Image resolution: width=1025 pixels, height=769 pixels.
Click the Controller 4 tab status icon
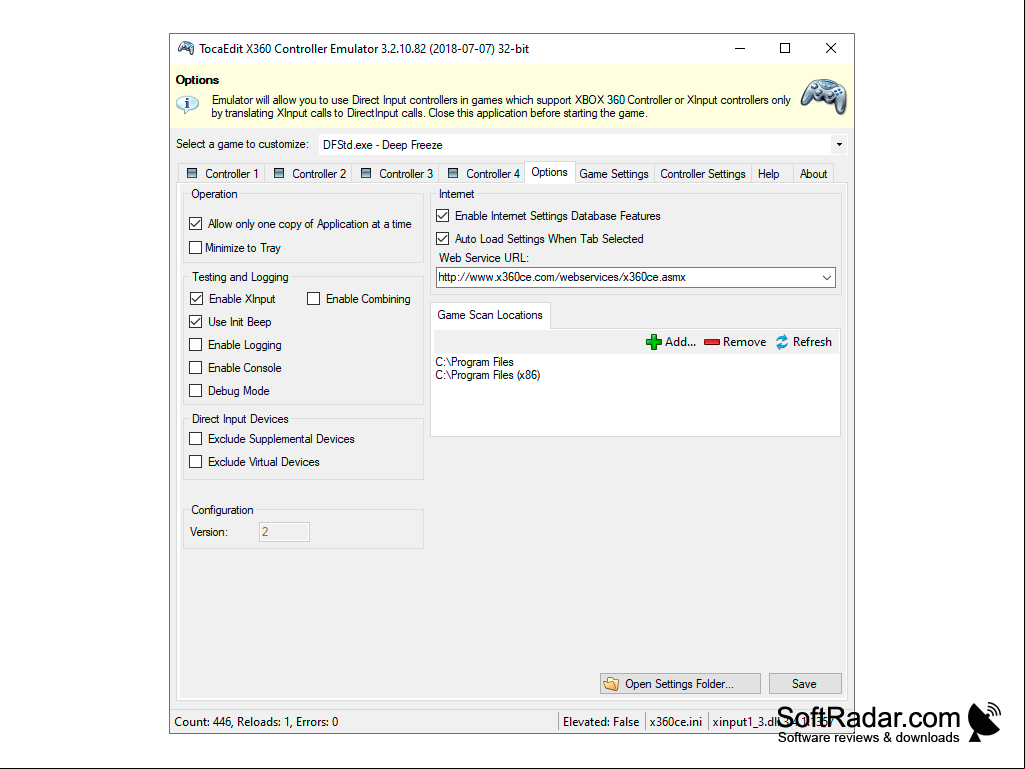point(453,173)
